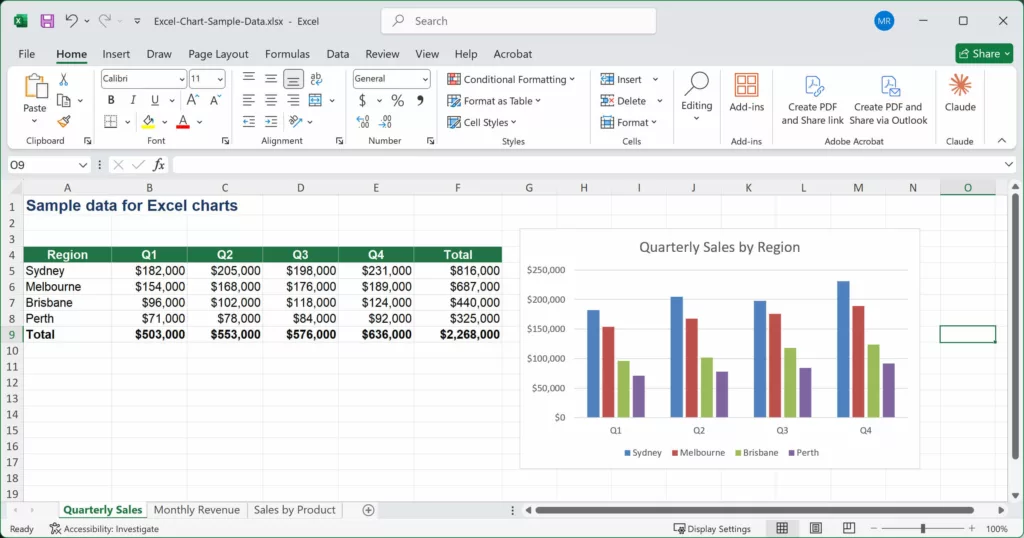Switch to Page Break Preview in status bar
This screenshot has height=538, width=1024.
pyautogui.click(x=848, y=528)
